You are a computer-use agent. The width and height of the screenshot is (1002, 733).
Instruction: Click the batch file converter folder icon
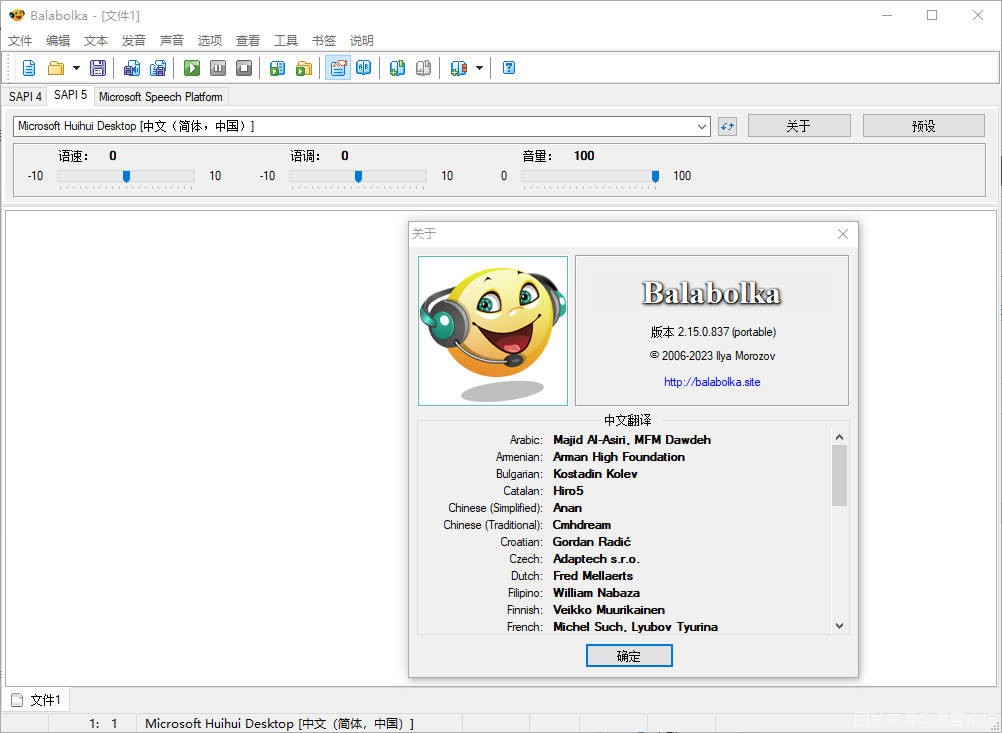pyautogui.click(x=304, y=68)
